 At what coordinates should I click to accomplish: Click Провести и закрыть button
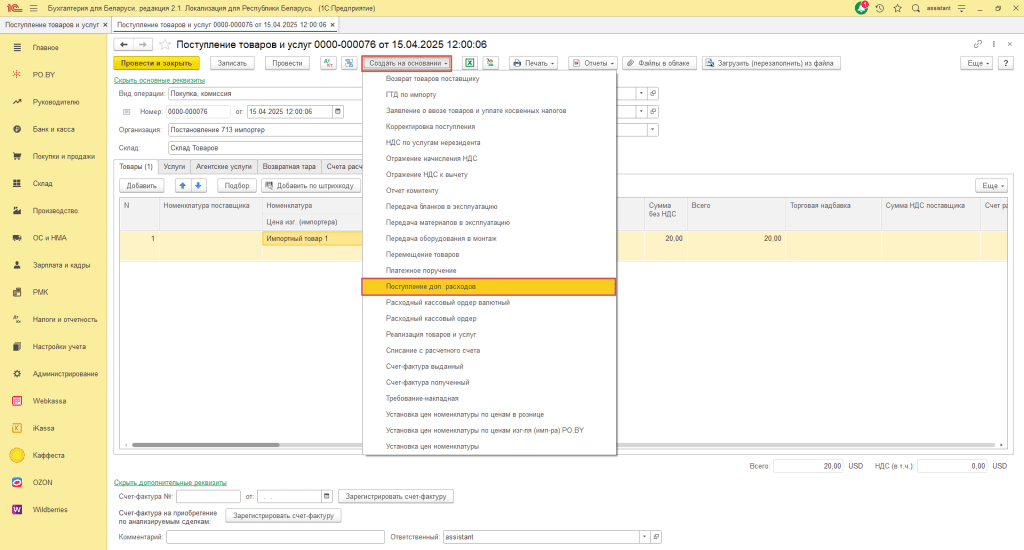157,63
